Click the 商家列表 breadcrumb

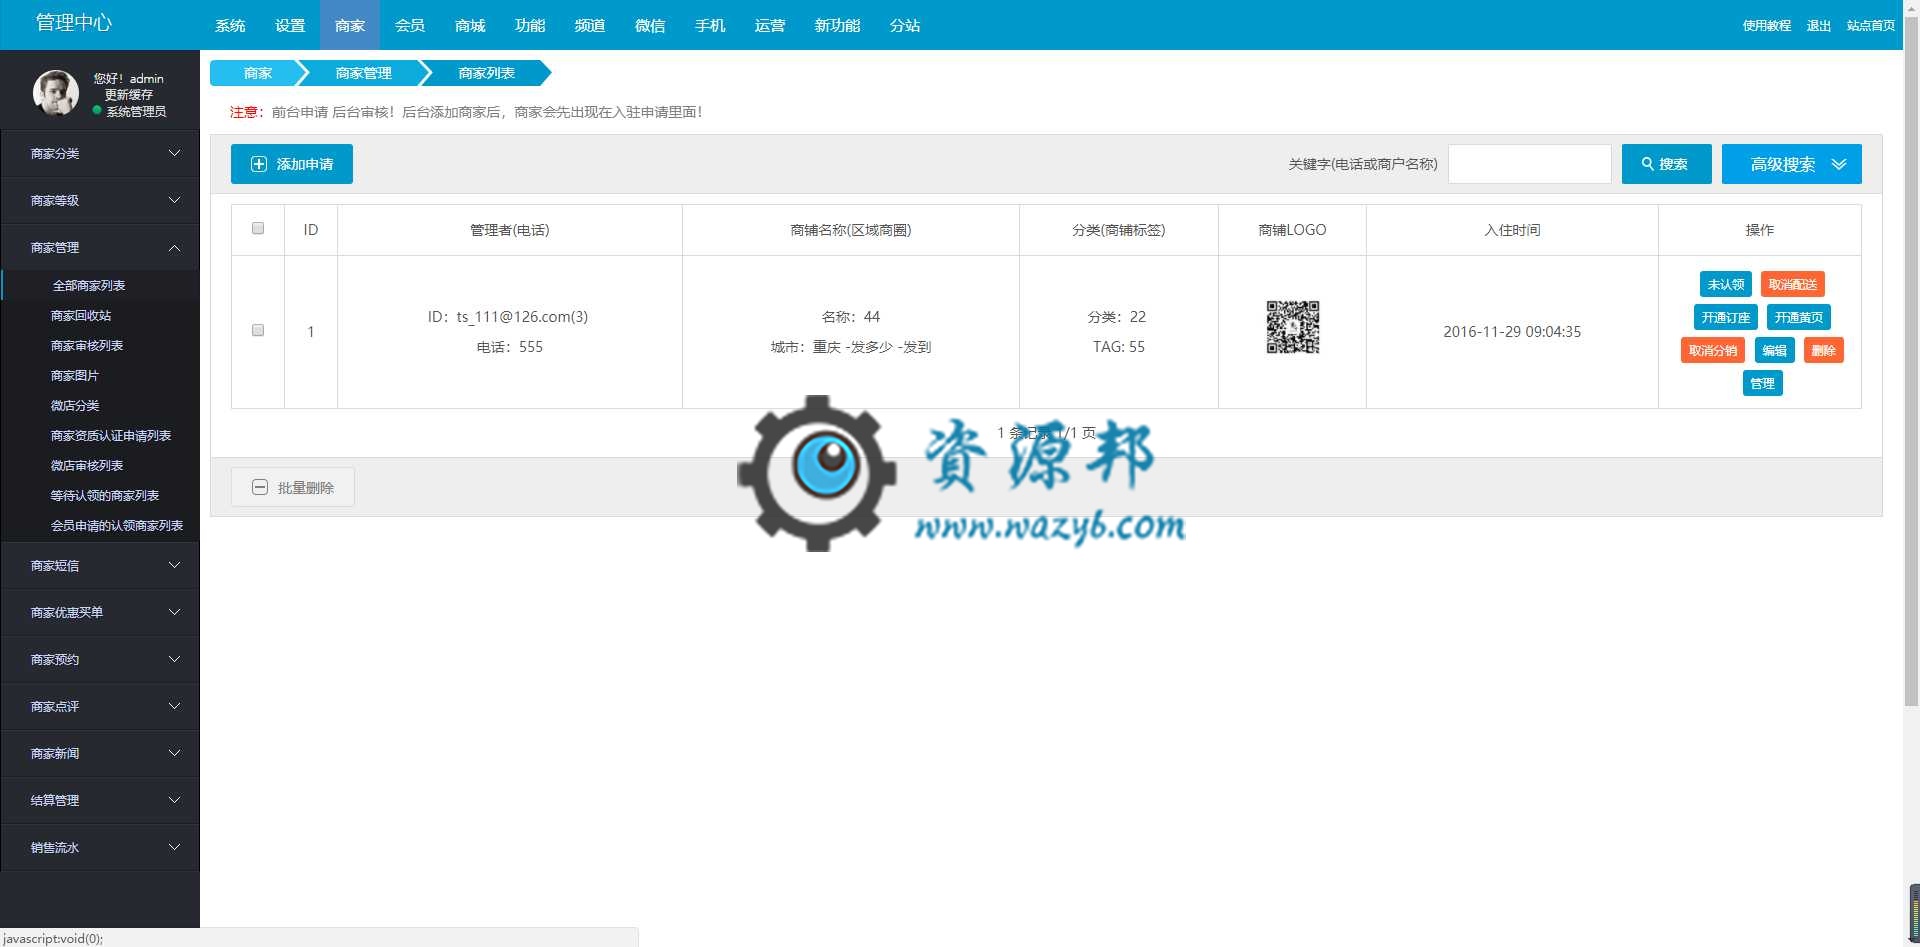click(486, 73)
